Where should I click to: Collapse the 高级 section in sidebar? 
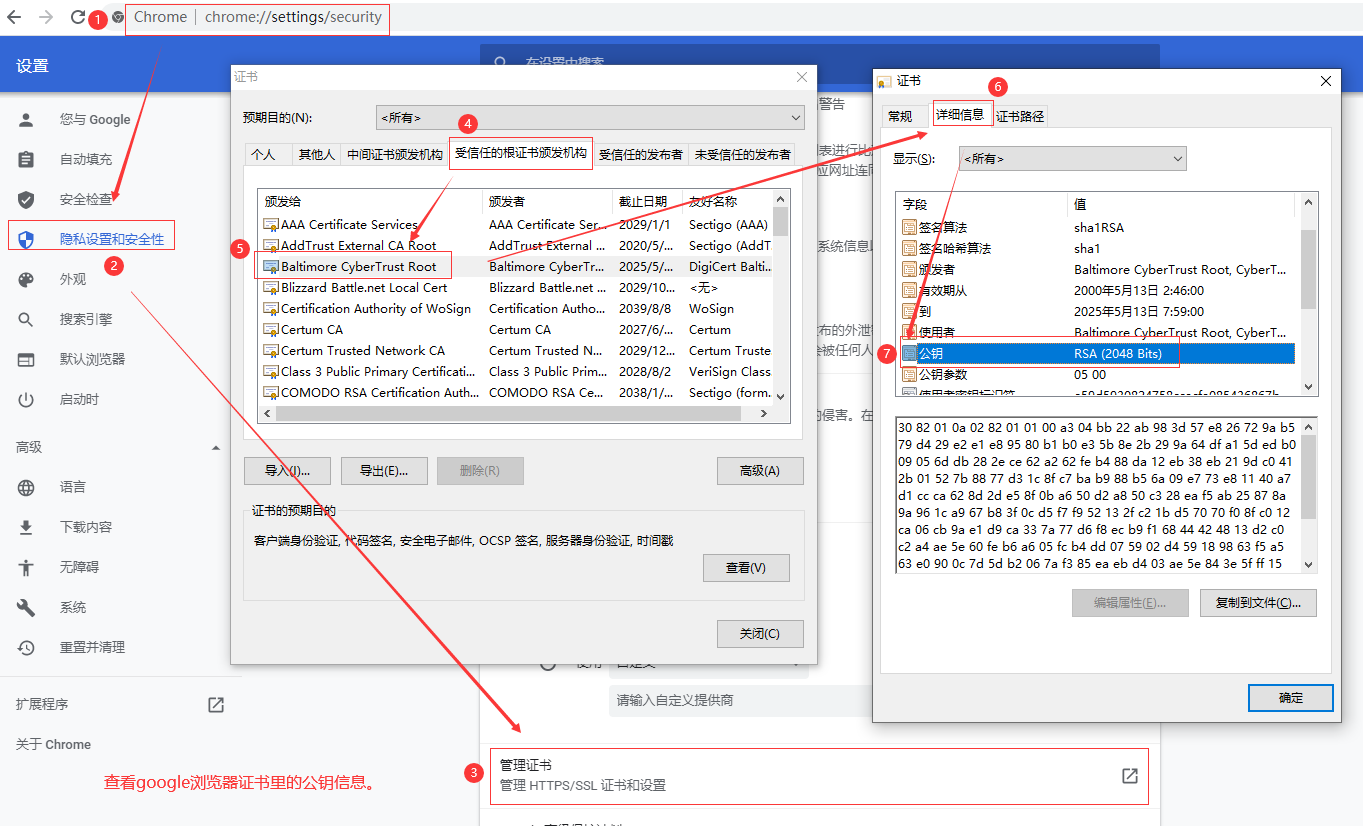pos(216,447)
